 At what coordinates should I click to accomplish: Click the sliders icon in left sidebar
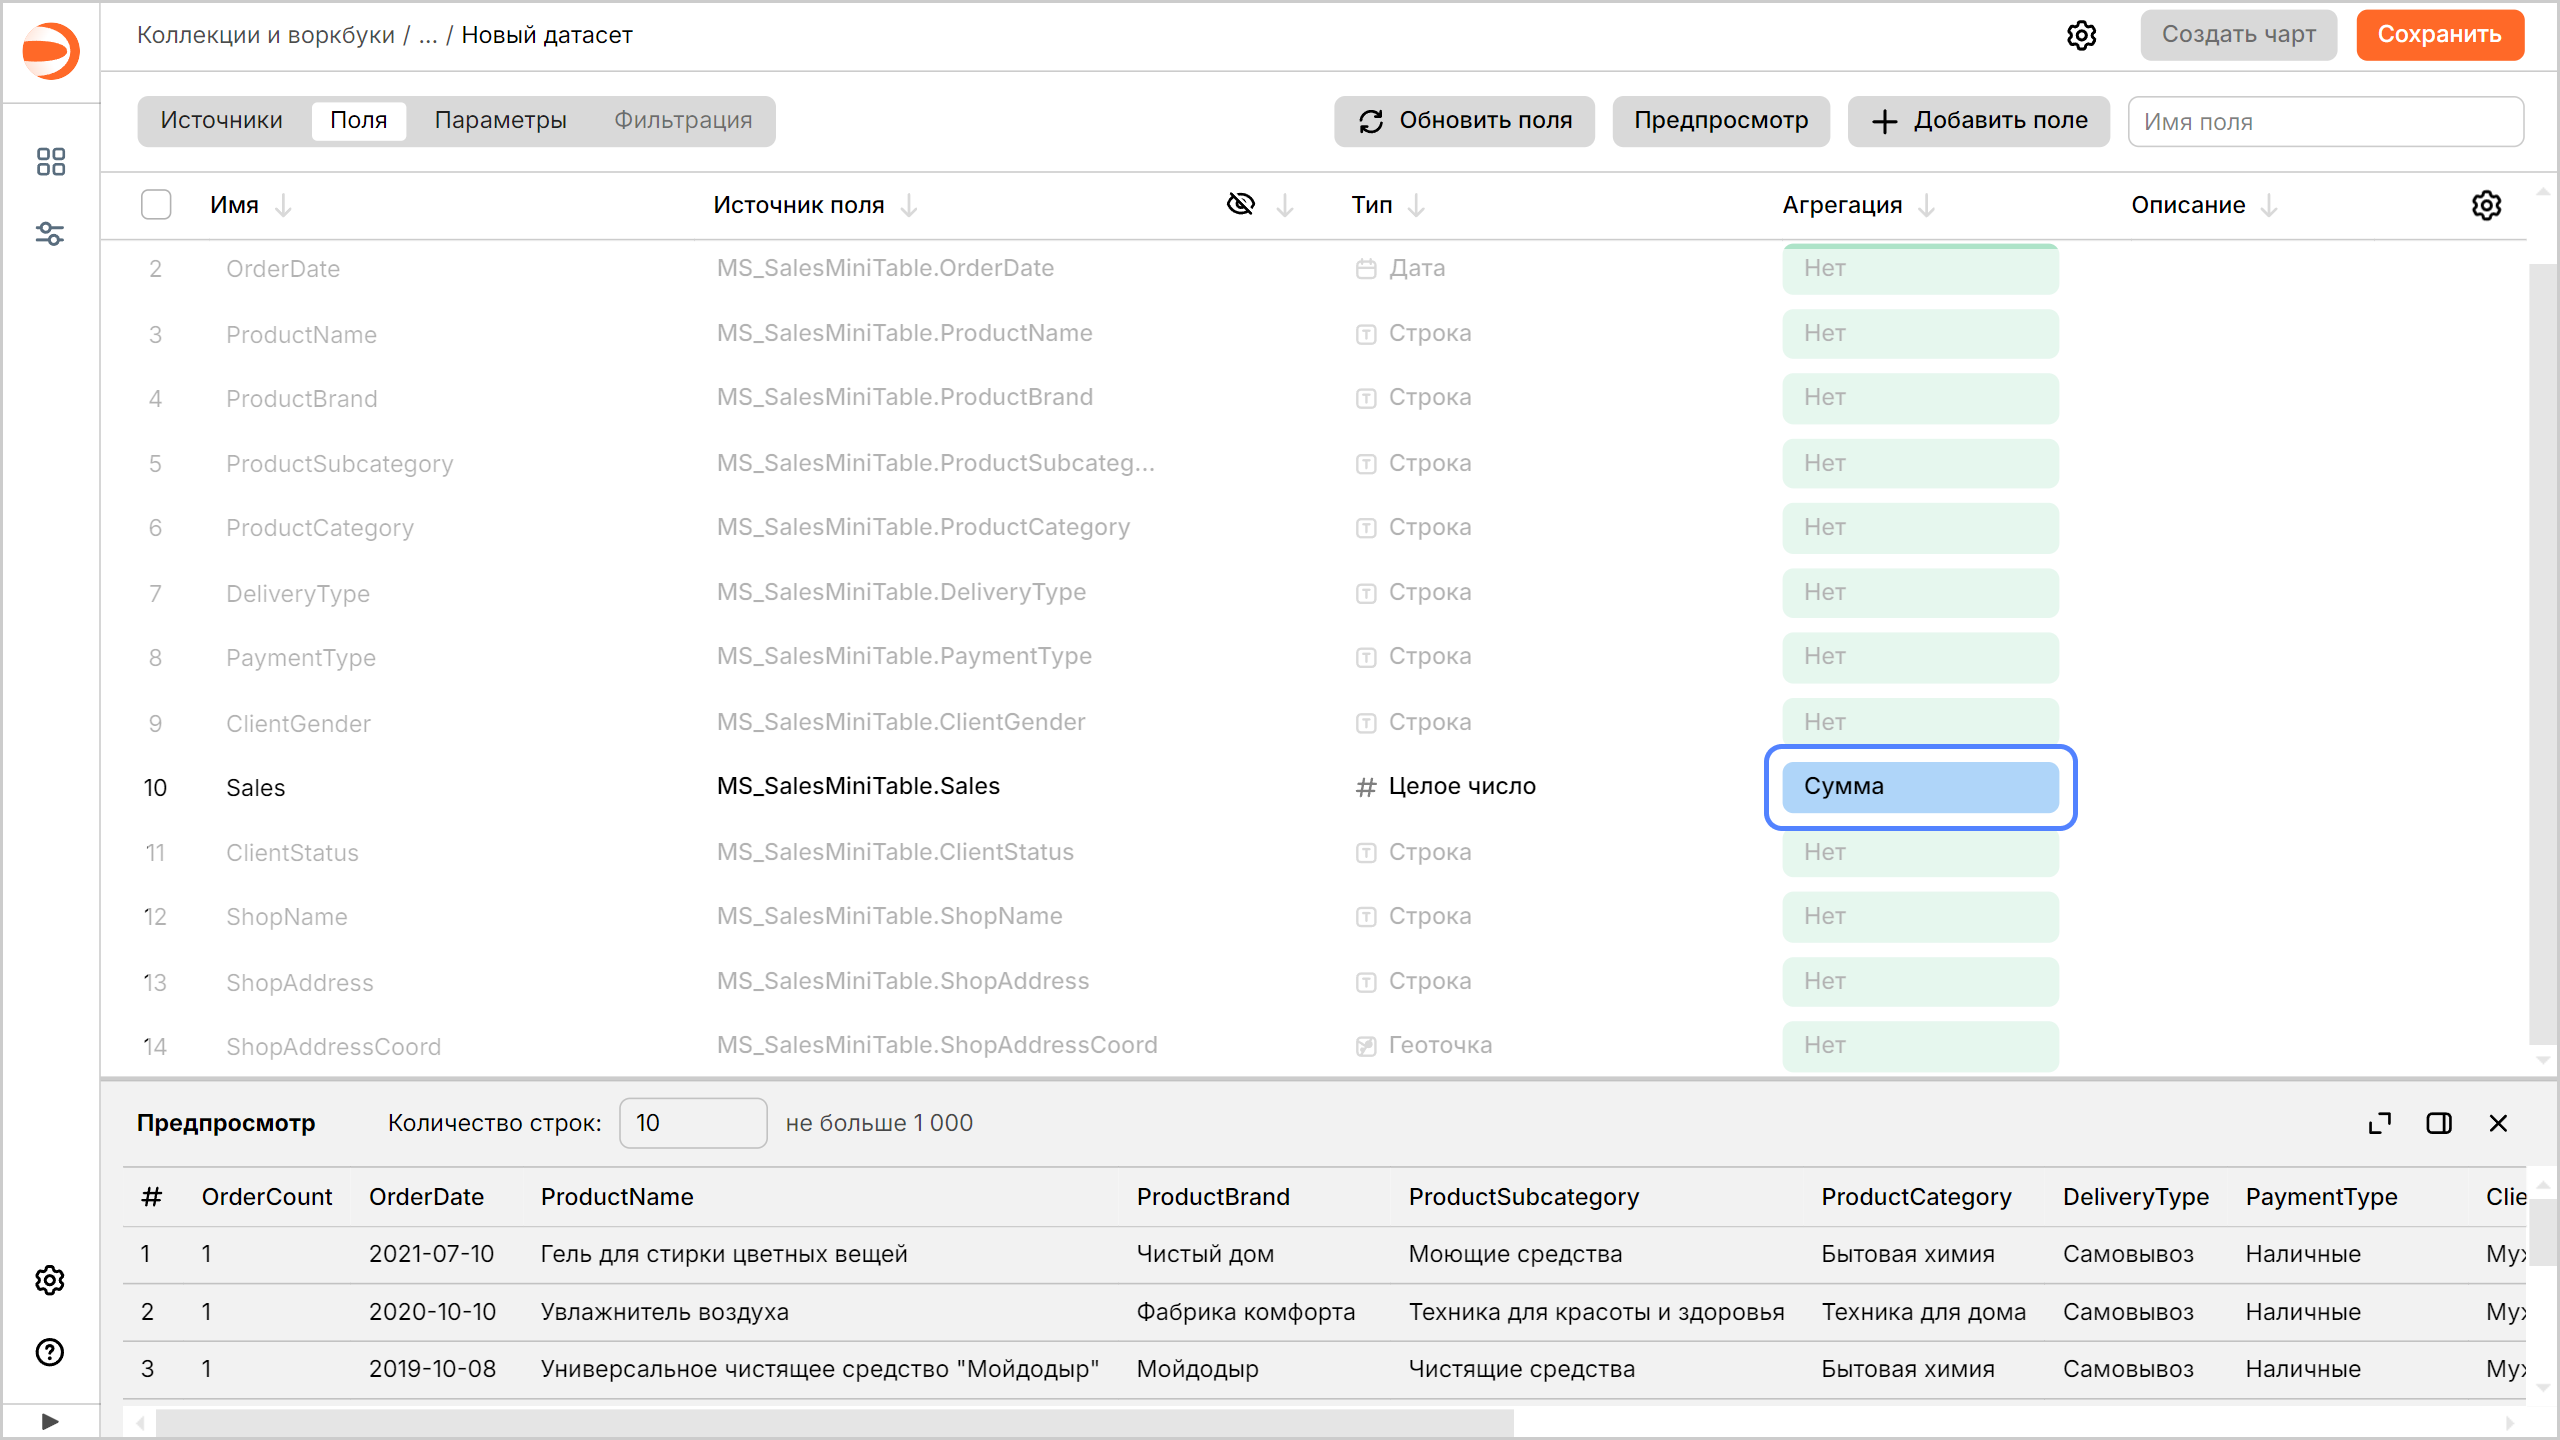point(50,234)
